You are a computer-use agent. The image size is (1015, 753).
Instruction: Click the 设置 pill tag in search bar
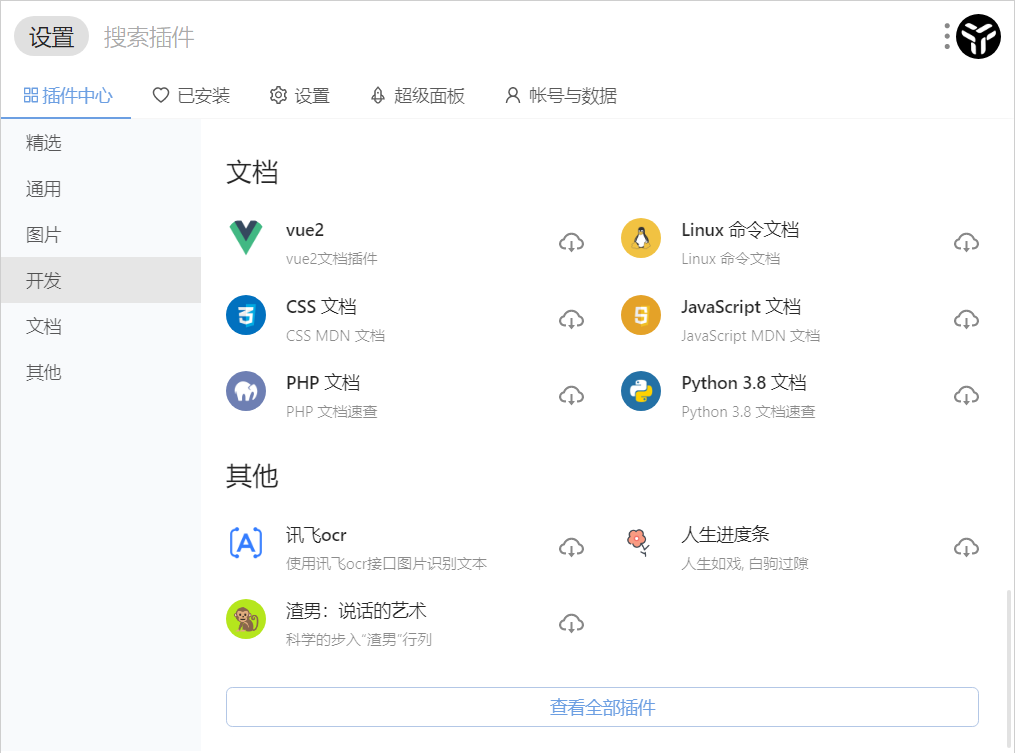click(51, 36)
